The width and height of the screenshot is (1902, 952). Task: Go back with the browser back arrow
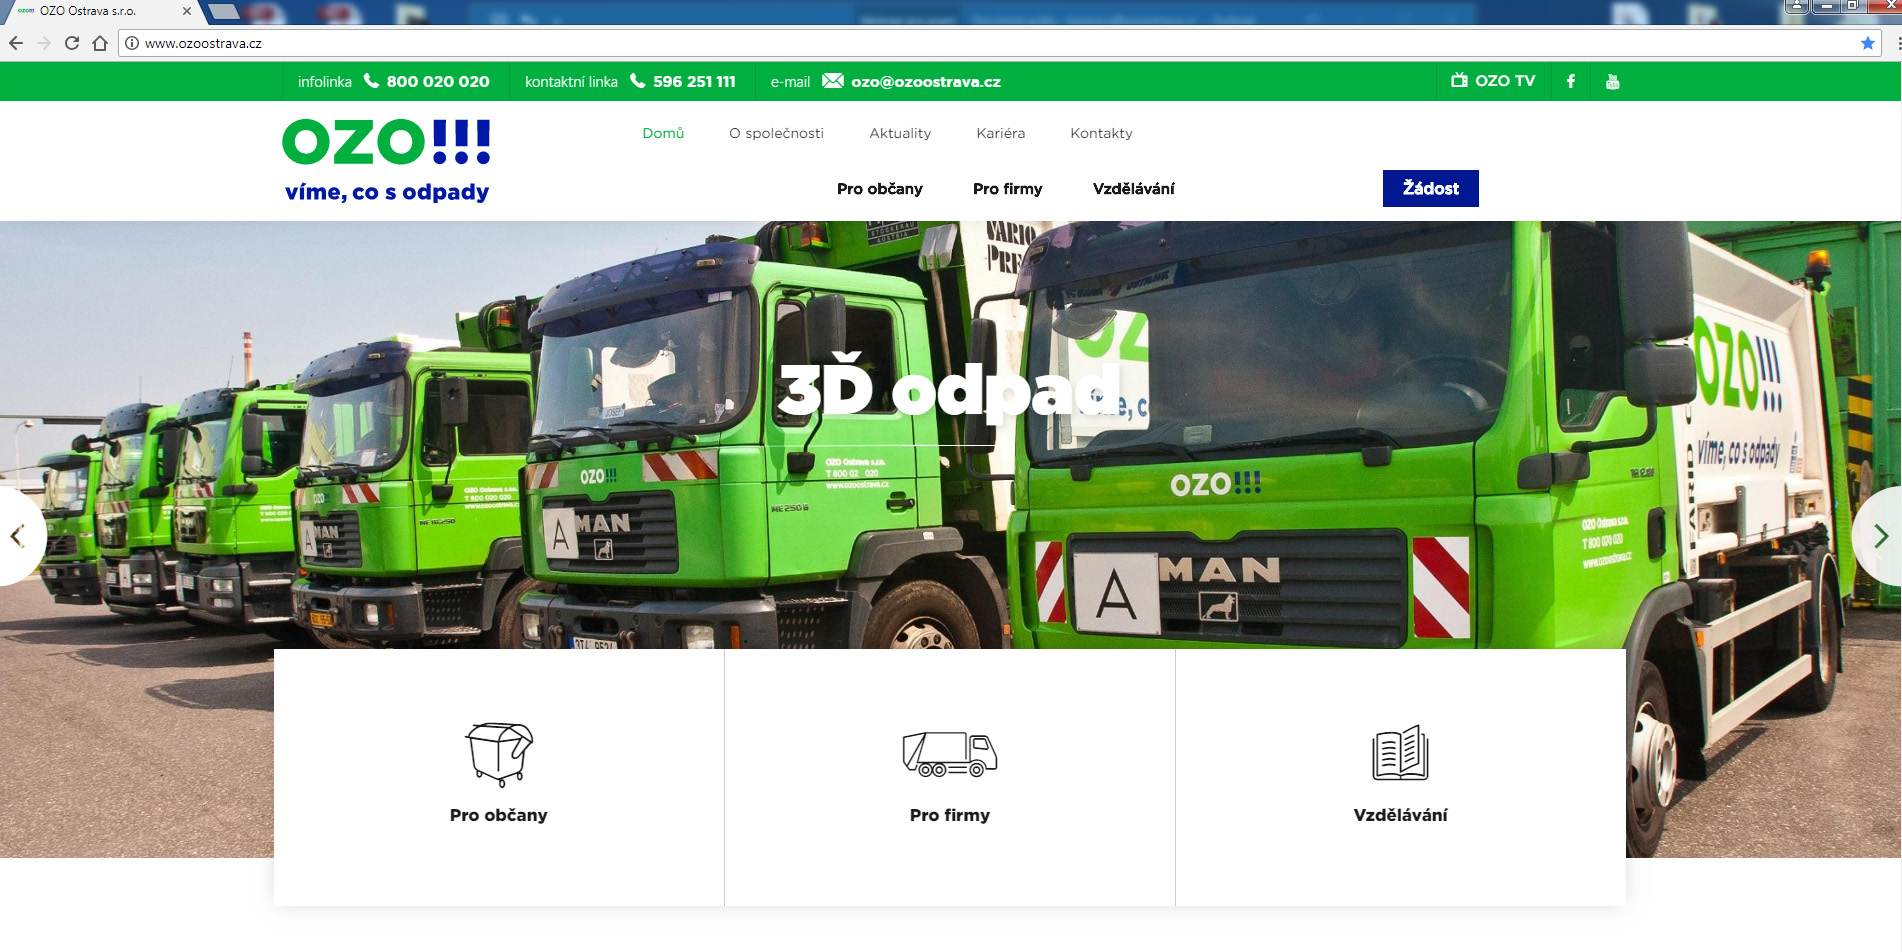[15, 43]
